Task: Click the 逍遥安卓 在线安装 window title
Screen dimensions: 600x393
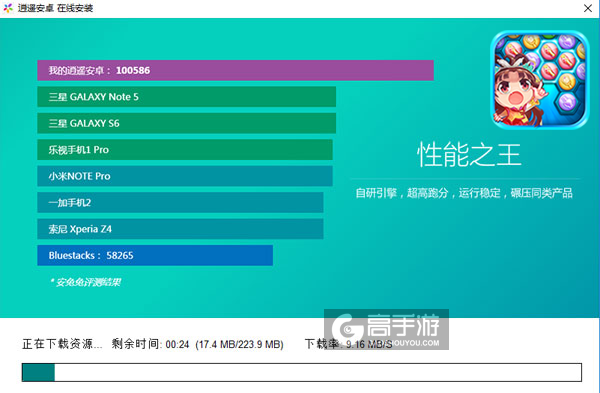Action: (x=55, y=8)
